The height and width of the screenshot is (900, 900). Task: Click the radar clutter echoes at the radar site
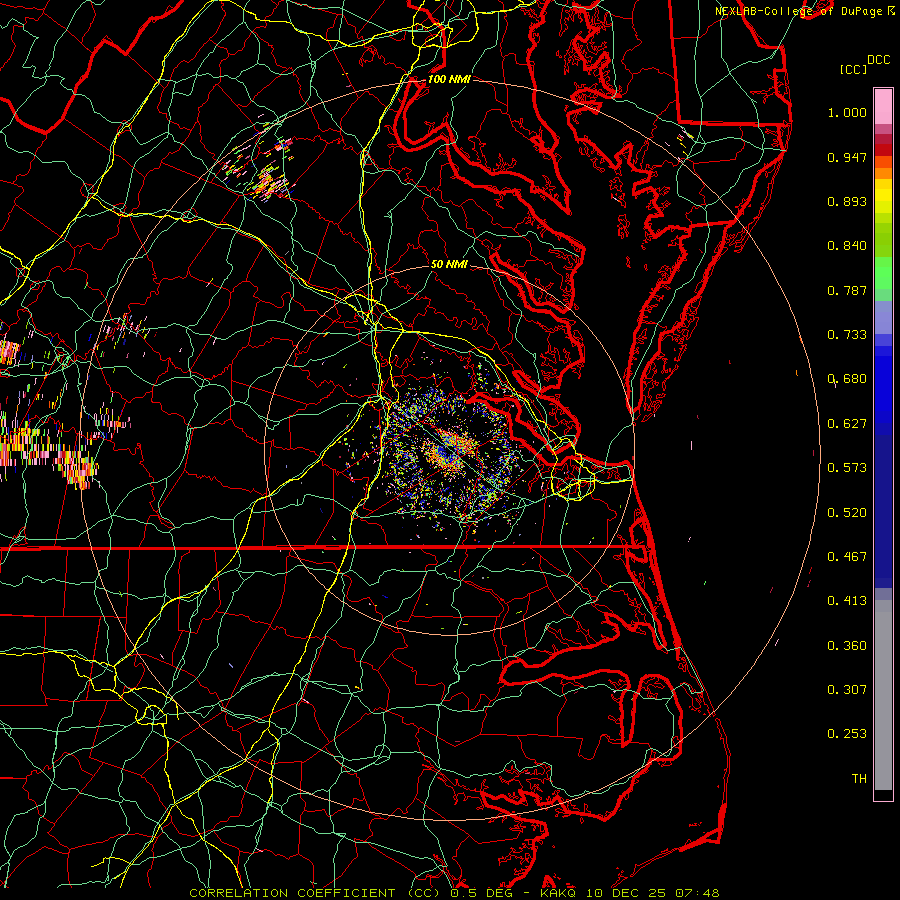pos(449,451)
